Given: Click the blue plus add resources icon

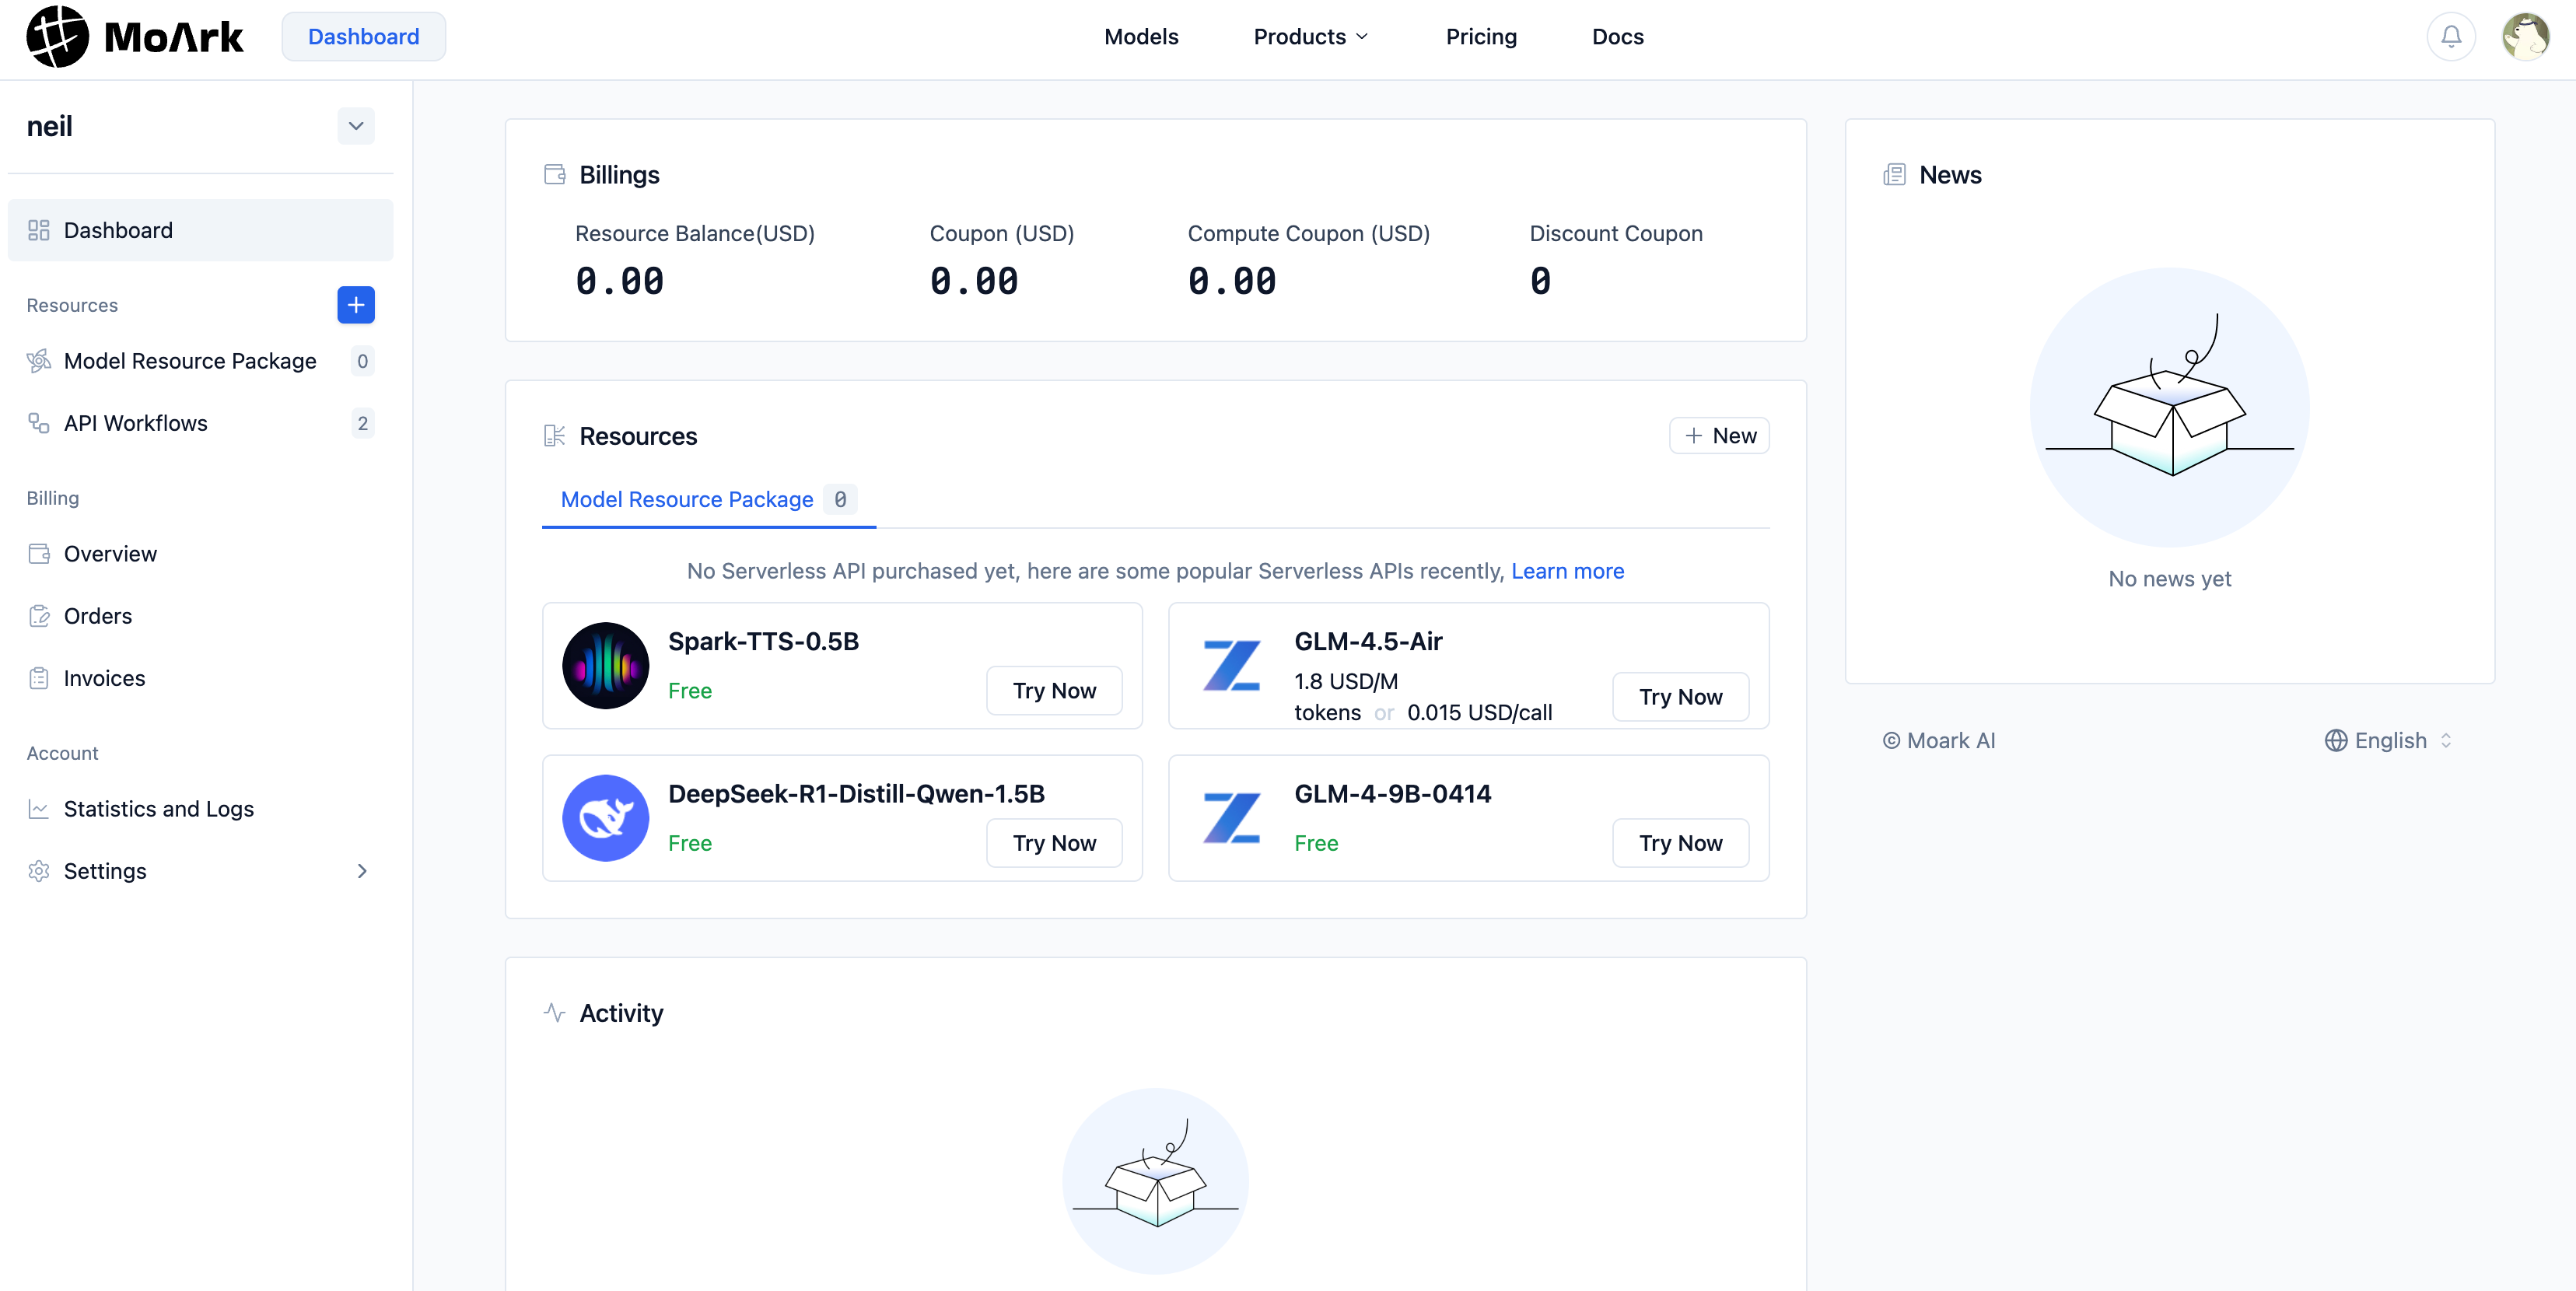Looking at the screenshot, I should (x=355, y=305).
